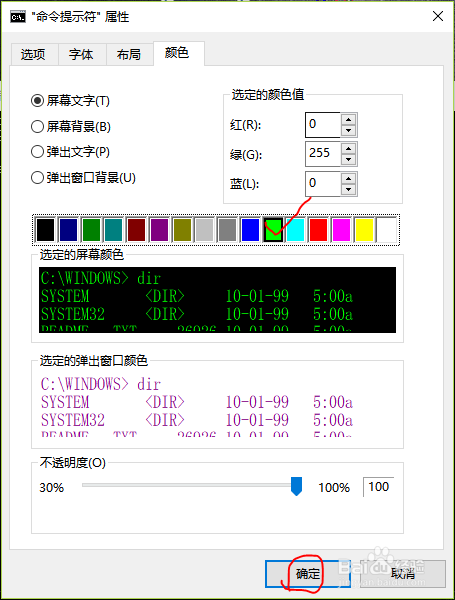Decrease green value with down arrow
455x600 pixels.
(x=348, y=160)
